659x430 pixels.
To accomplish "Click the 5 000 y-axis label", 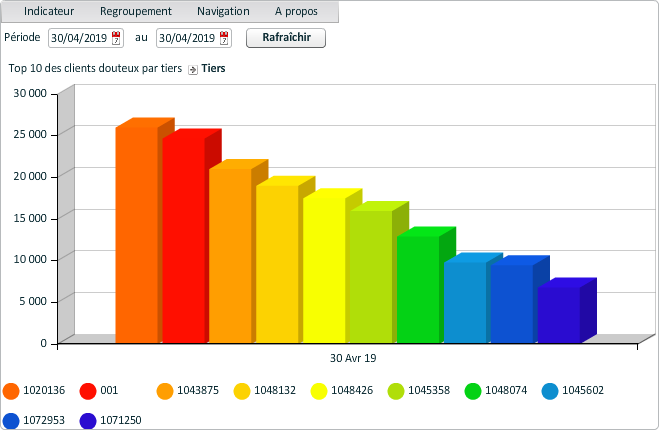I will (x=33, y=301).
